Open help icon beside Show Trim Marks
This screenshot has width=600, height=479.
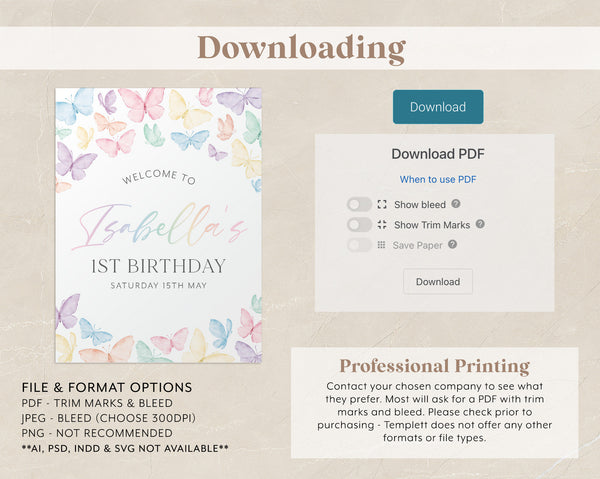point(480,225)
